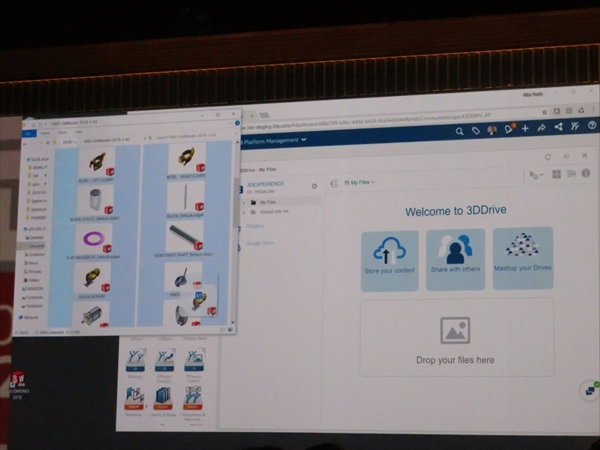Open the user profile avatar
The image size is (600, 450).
coord(492,130)
